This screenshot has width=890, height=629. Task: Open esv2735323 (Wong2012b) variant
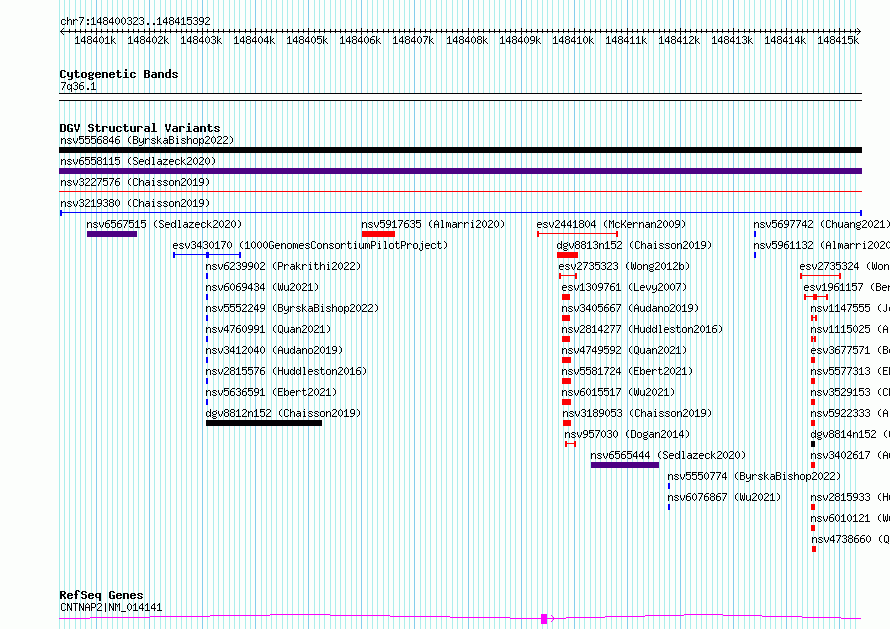click(624, 266)
